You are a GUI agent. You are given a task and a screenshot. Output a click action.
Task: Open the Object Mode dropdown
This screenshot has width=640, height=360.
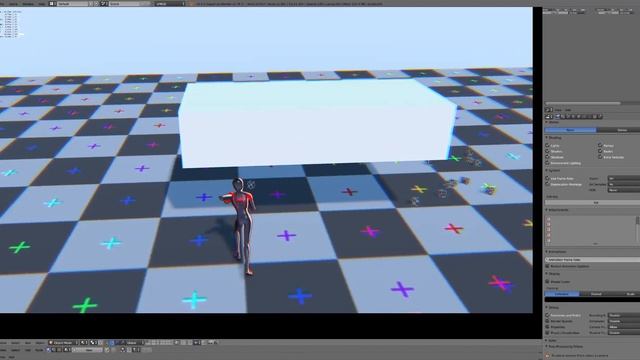(x=62, y=343)
